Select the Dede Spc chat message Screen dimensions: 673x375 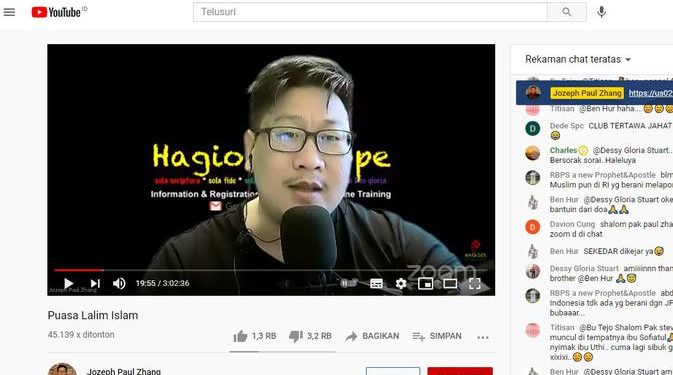[x=599, y=130]
